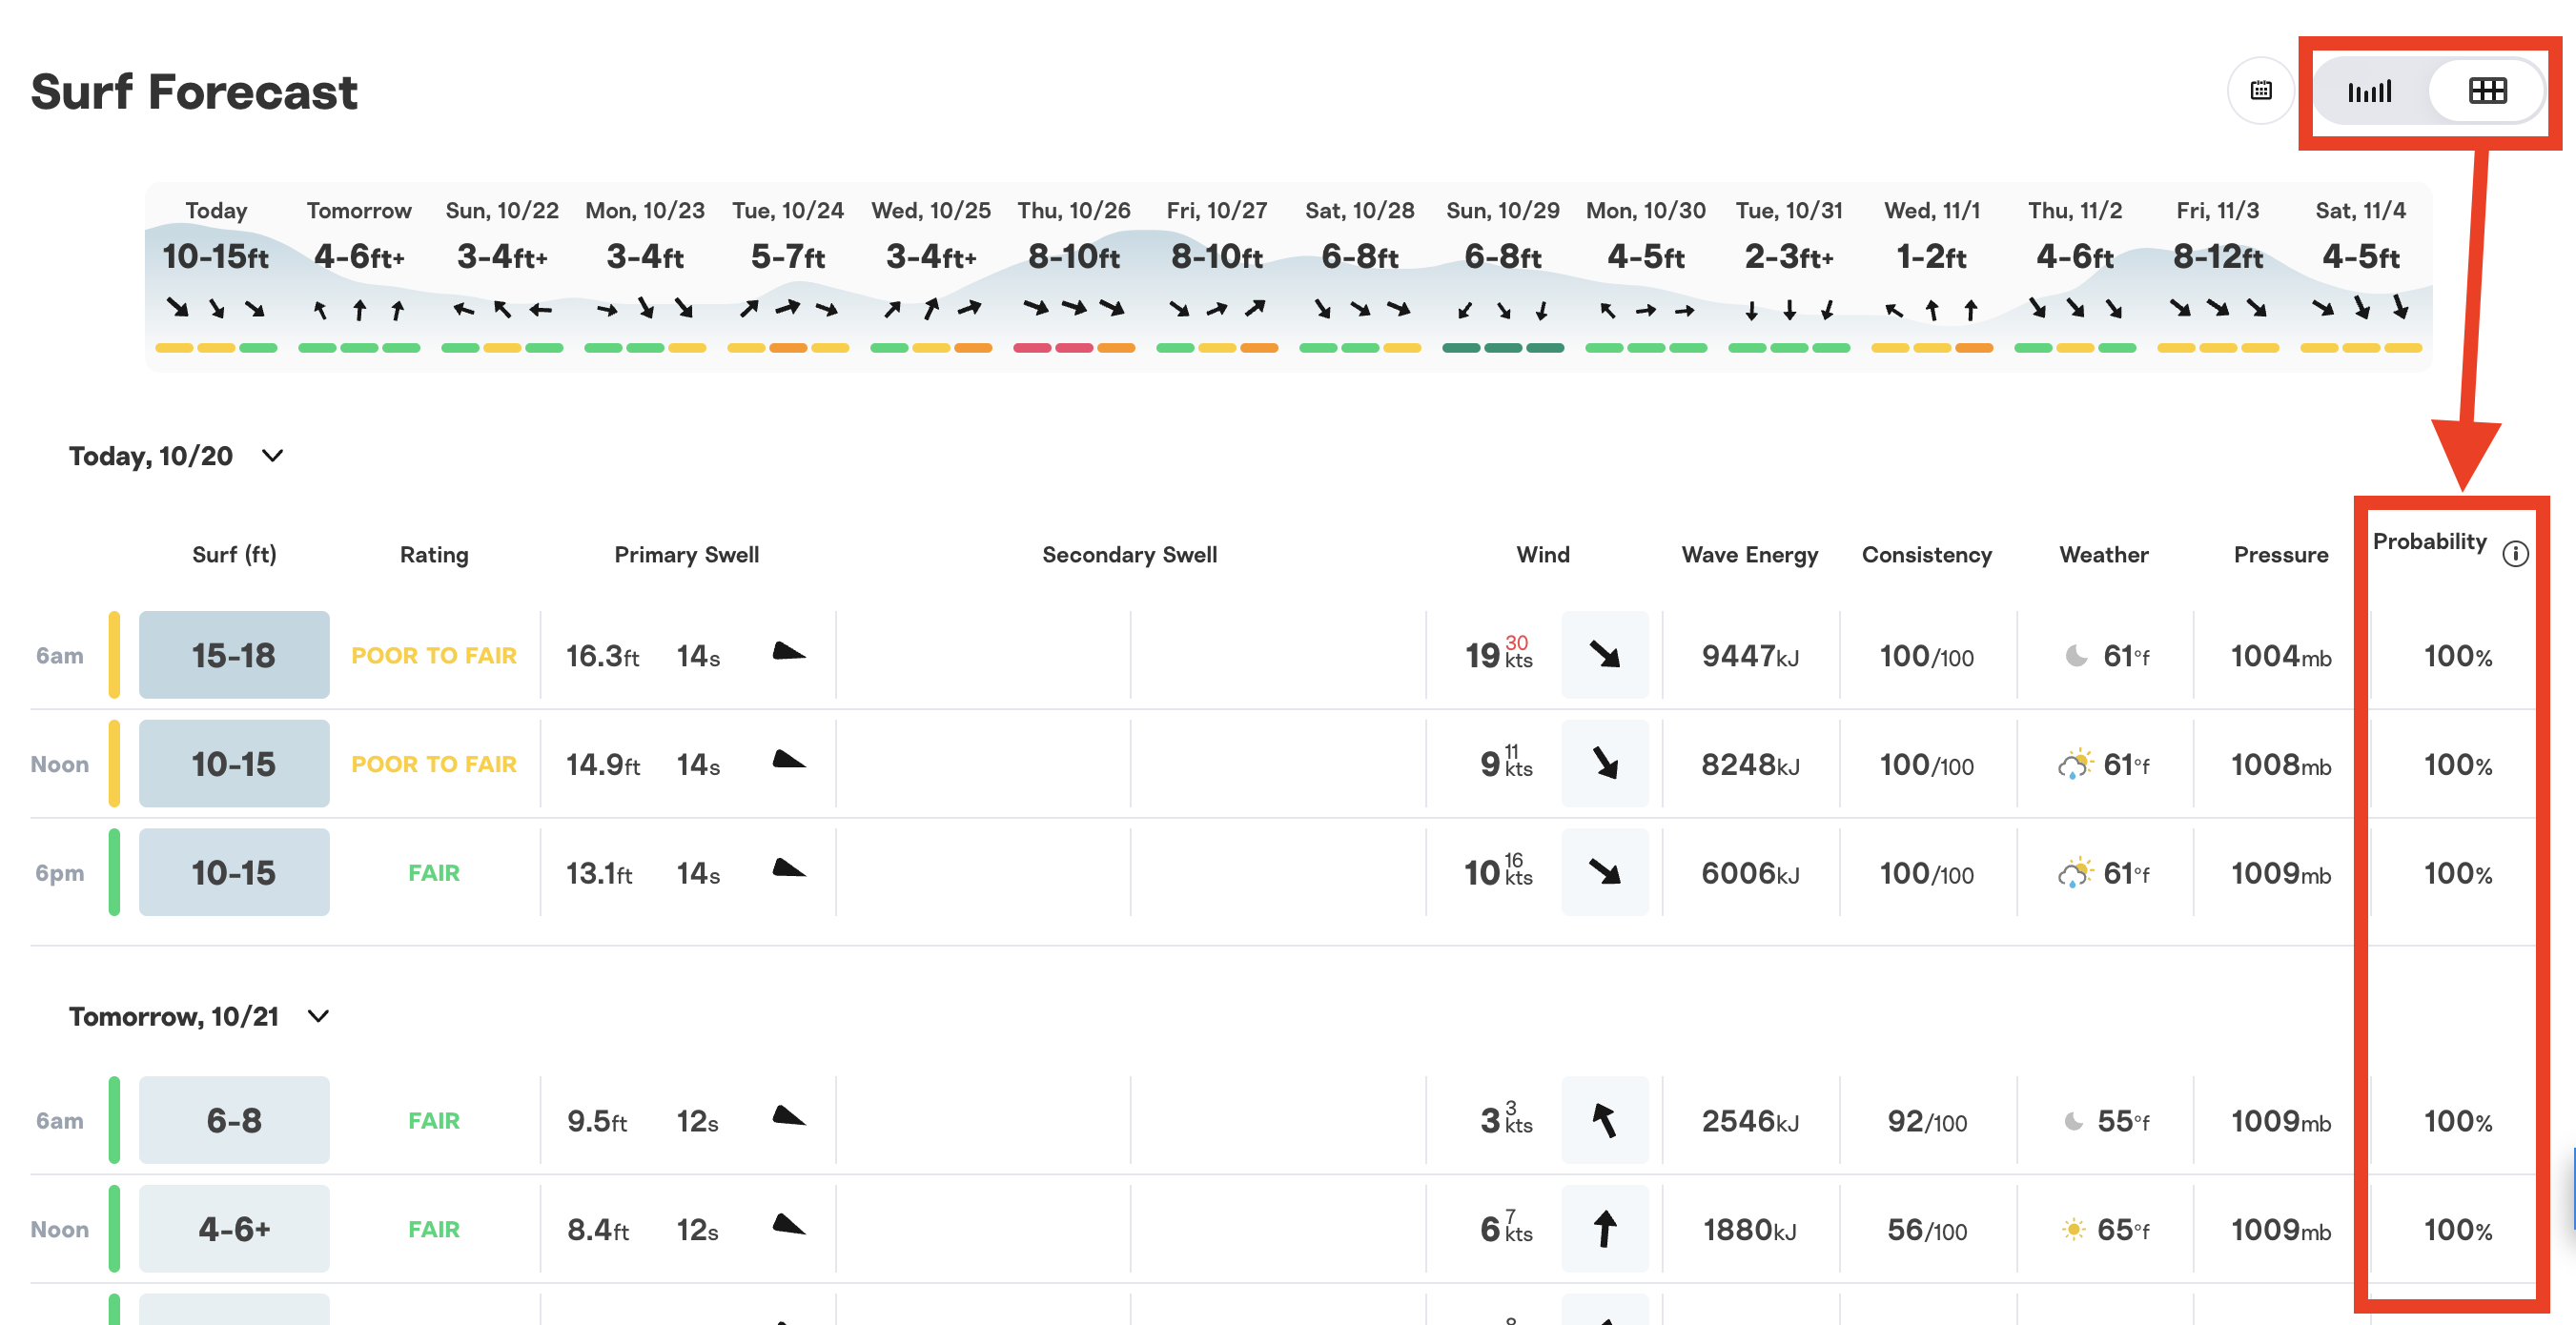
Task: Choose Sat, 10/28 in day strip
Action: click(1360, 277)
